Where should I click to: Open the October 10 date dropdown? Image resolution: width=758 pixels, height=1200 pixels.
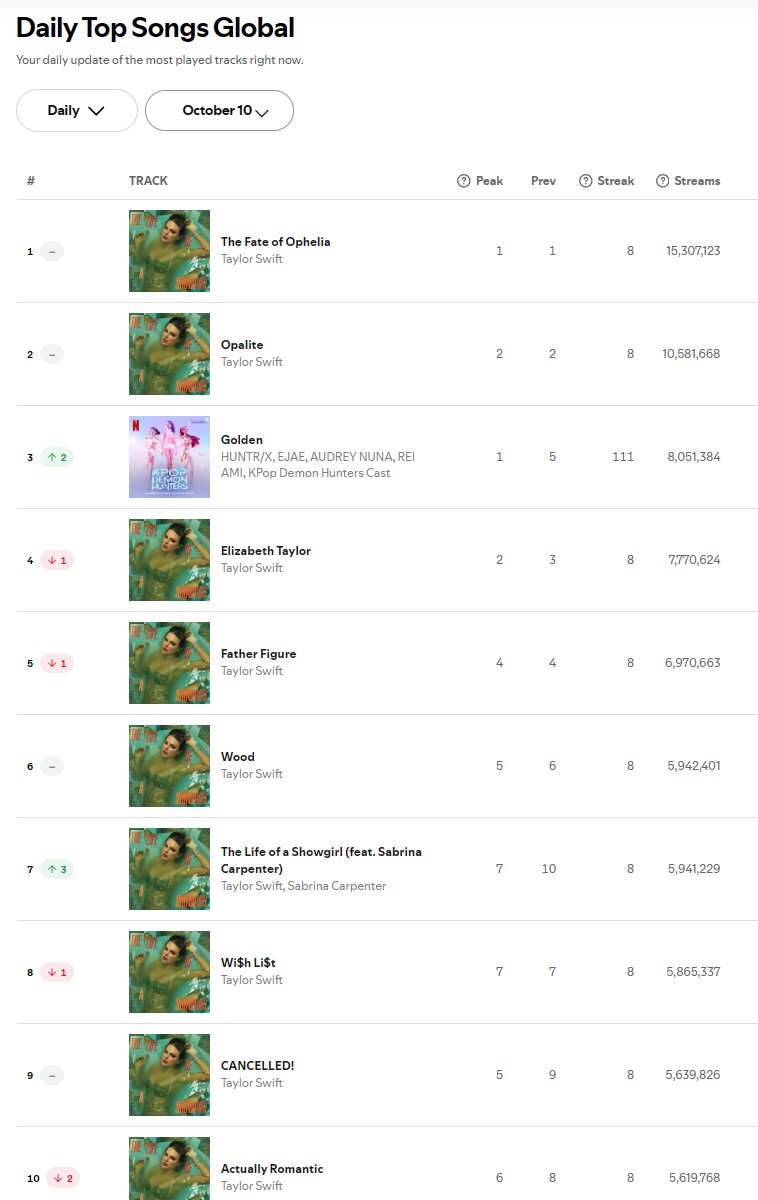click(x=219, y=111)
